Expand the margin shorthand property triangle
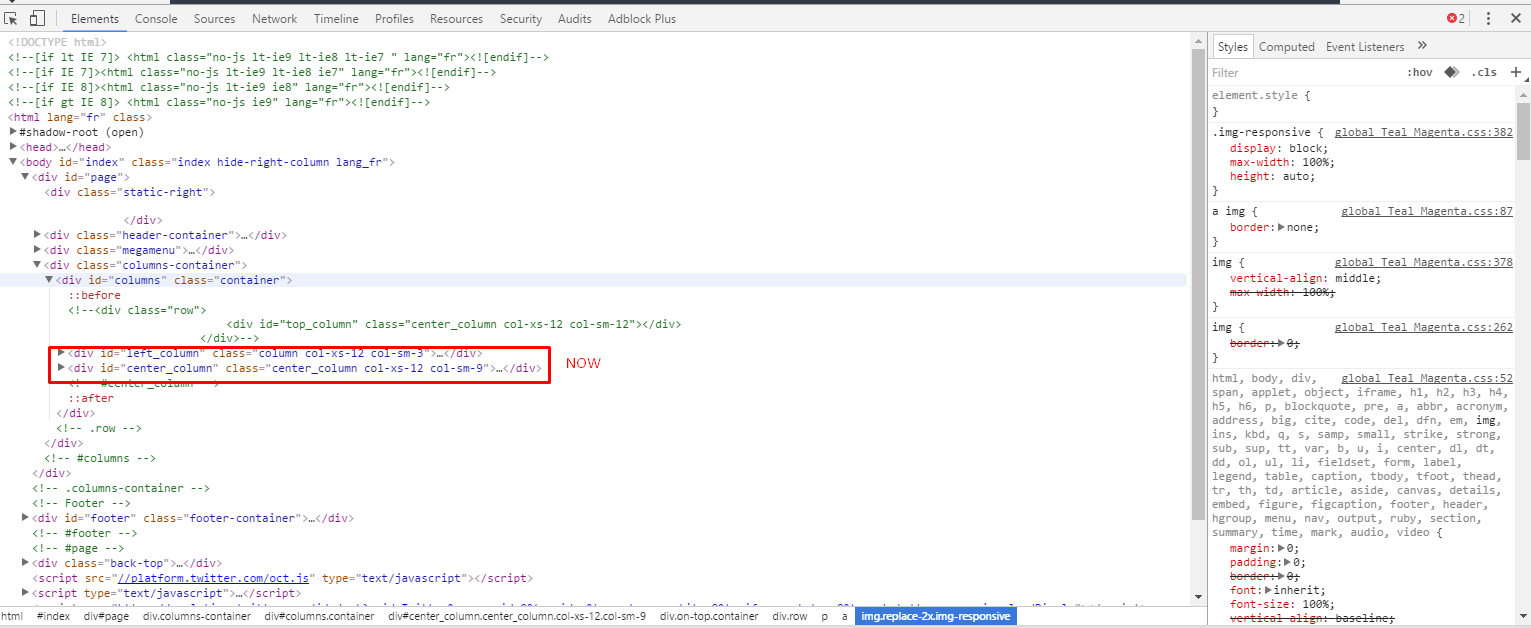1531x628 pixels. click(1282, 548)
